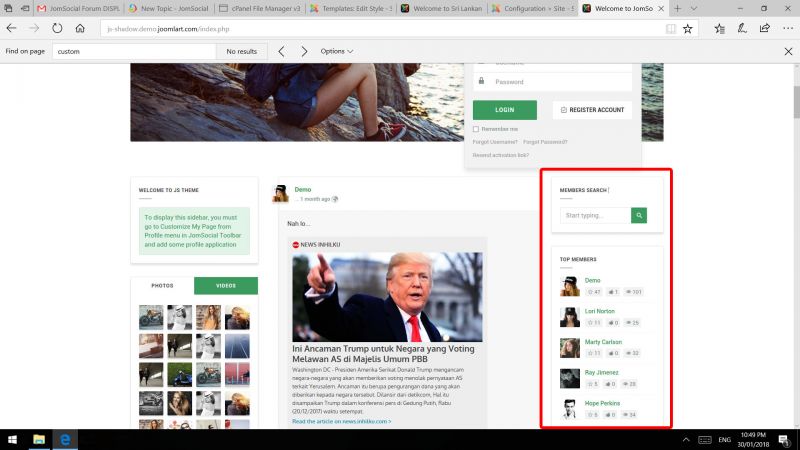Open Read the article on news.inhilku.com
The width and height of the screenshot is (800, 450).
(x=342, y=421)
